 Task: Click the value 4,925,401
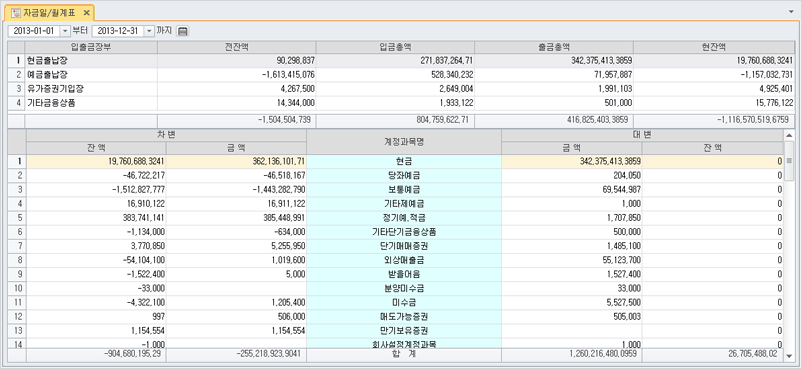pos(776,89)
